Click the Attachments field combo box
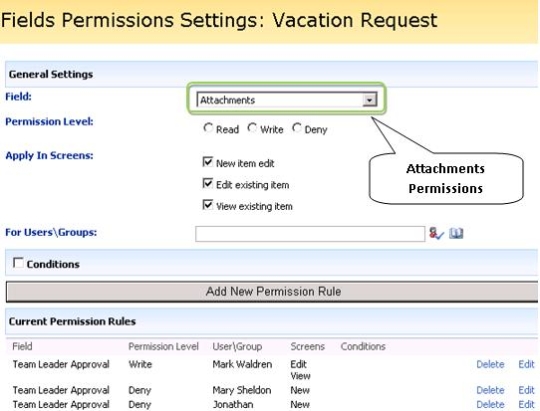540x411 pixels. click(287, 100)
